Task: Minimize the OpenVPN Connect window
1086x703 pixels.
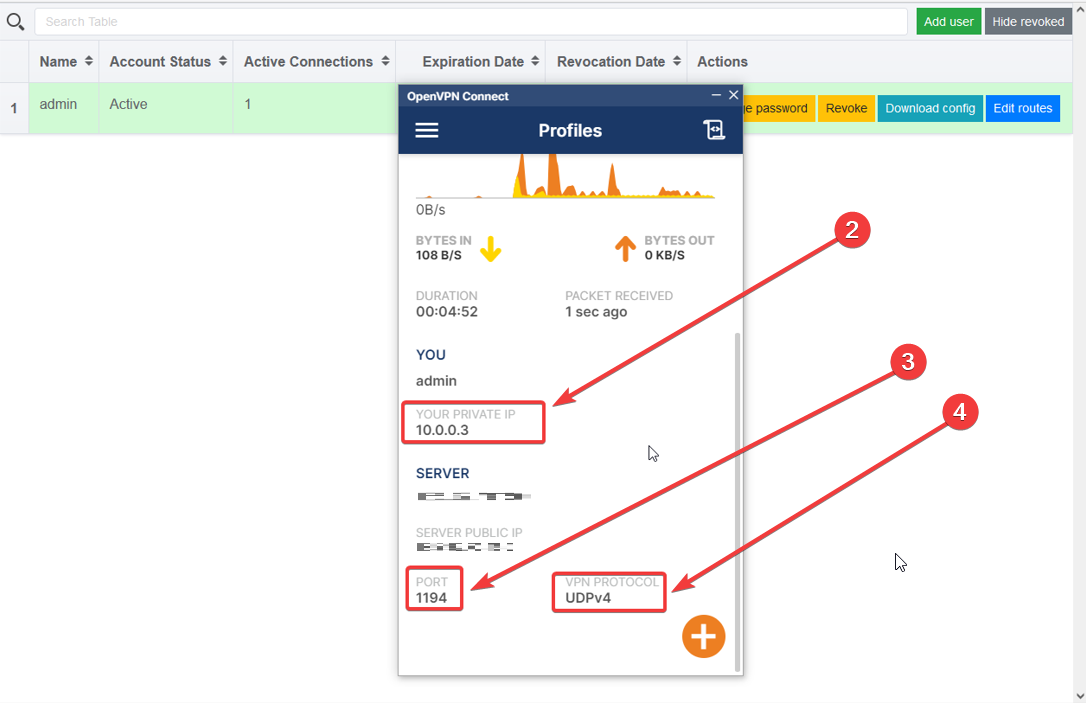Action: click(716, 95)
